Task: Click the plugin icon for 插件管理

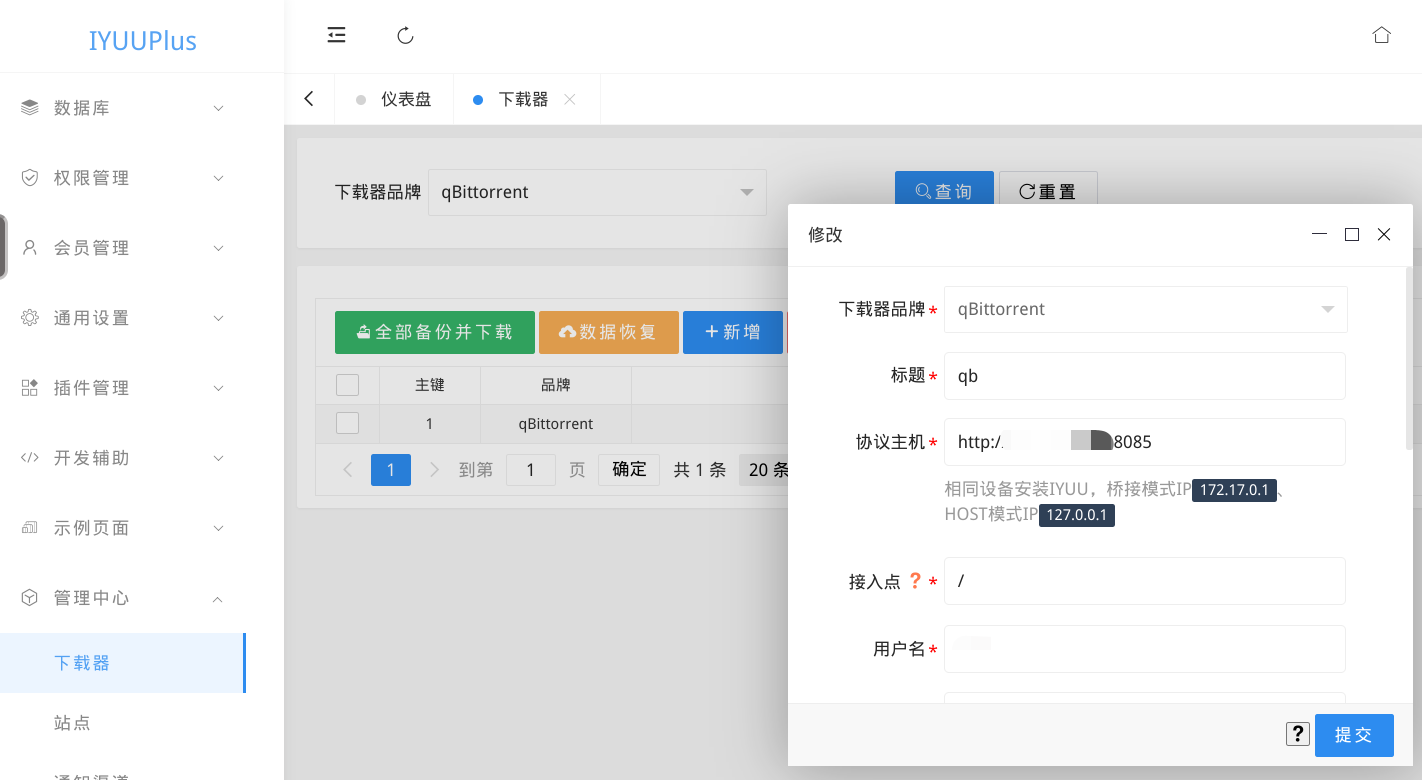Action: point(30,388)
